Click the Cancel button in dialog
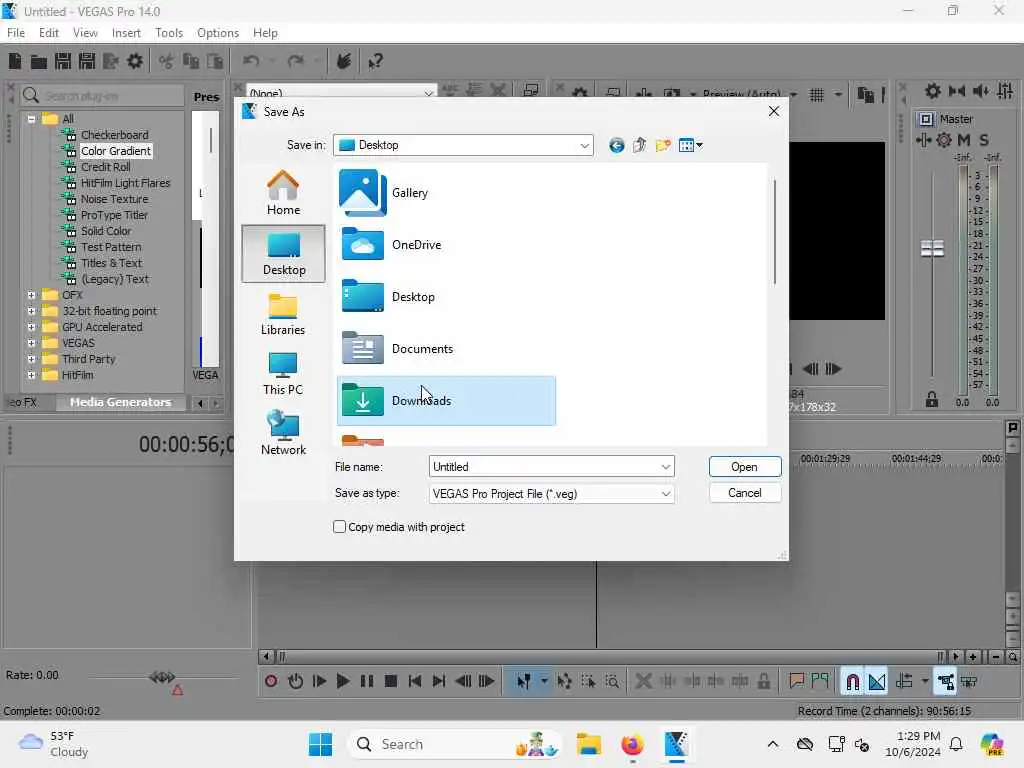Viewport: 1024px width, 768px height. pyautogui.click(x=744, y=493)
